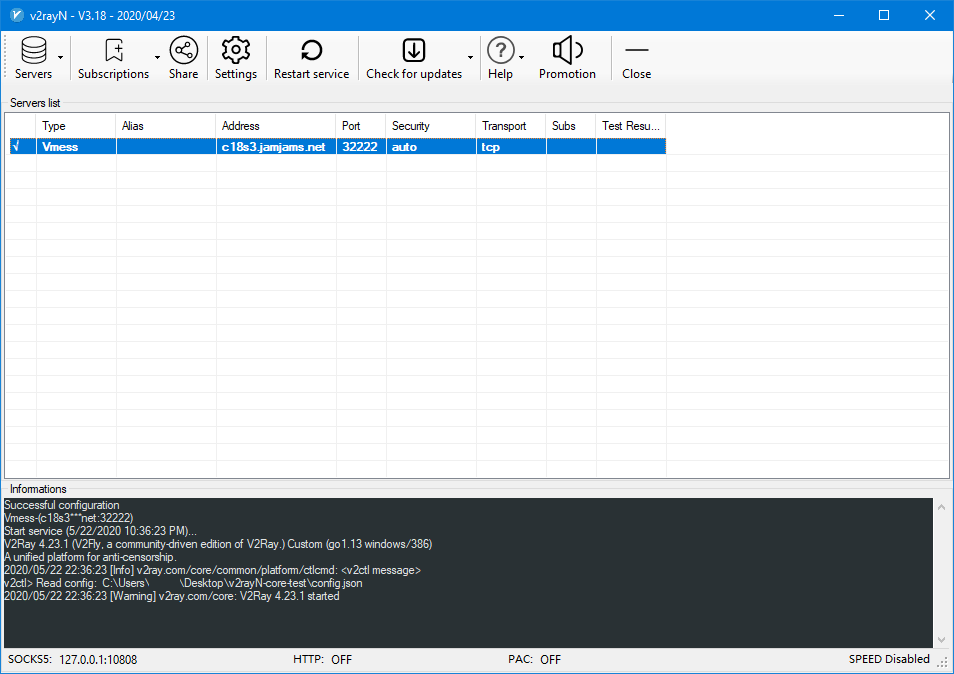Open Settings gear icon

click(x=235, y=51)
